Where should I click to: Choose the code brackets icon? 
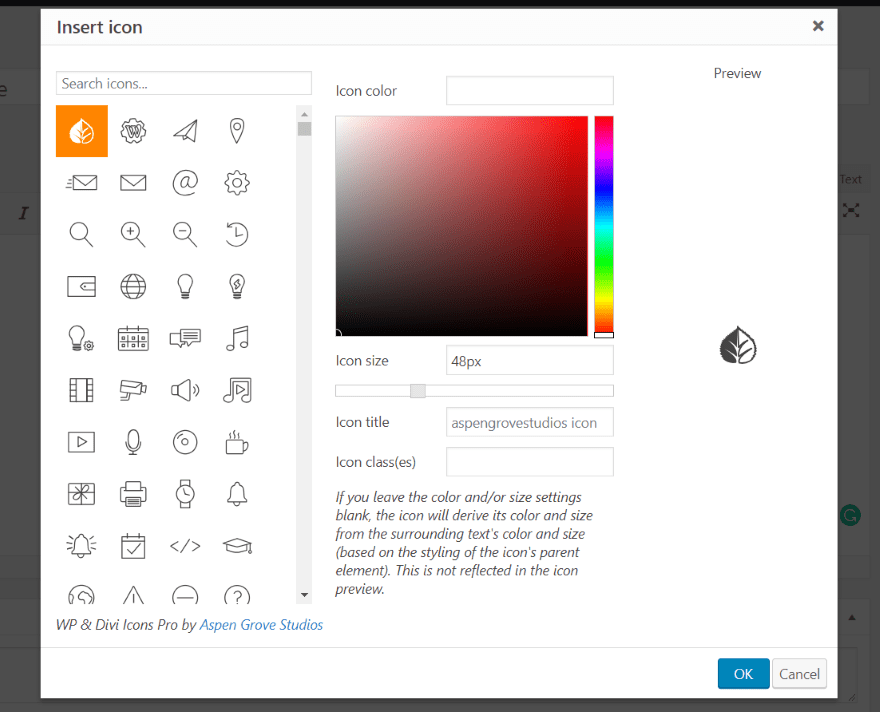(185, 545)
